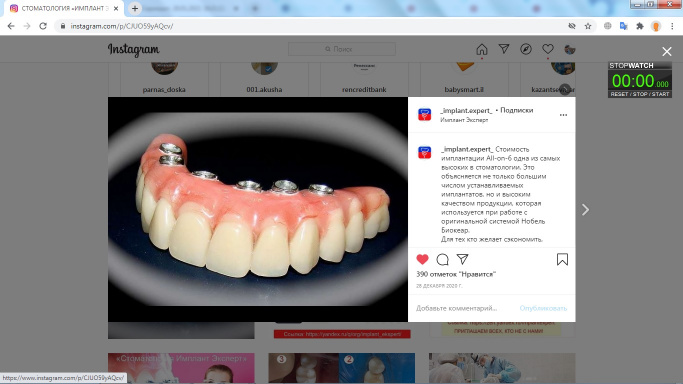Image resolution: width=683 pixels, height=384 pixels.
Task: Click _implant.expert_ username in post header
Action: click(x=466, y=111)
